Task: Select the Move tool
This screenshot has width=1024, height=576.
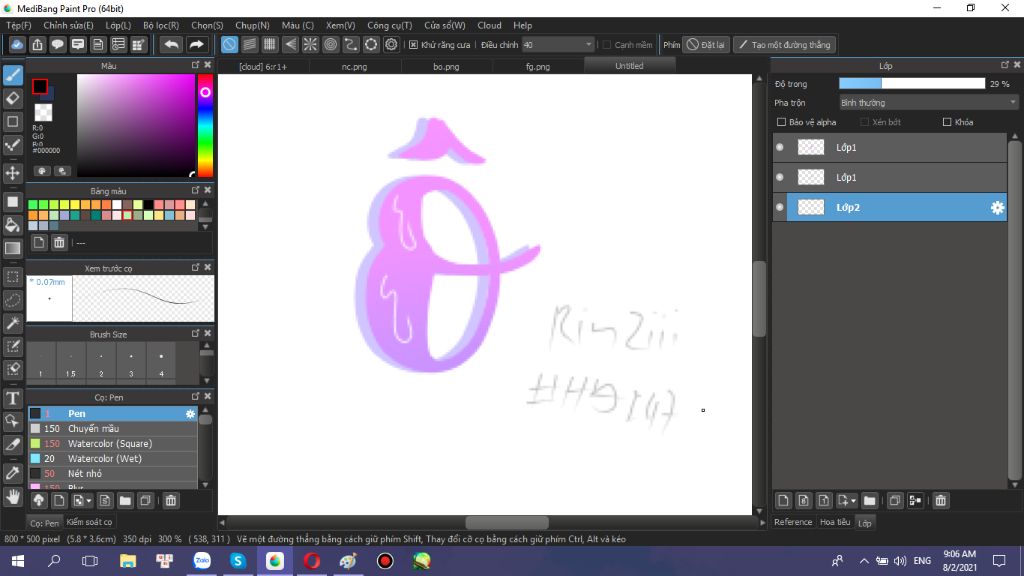Action: click(12, 173)
